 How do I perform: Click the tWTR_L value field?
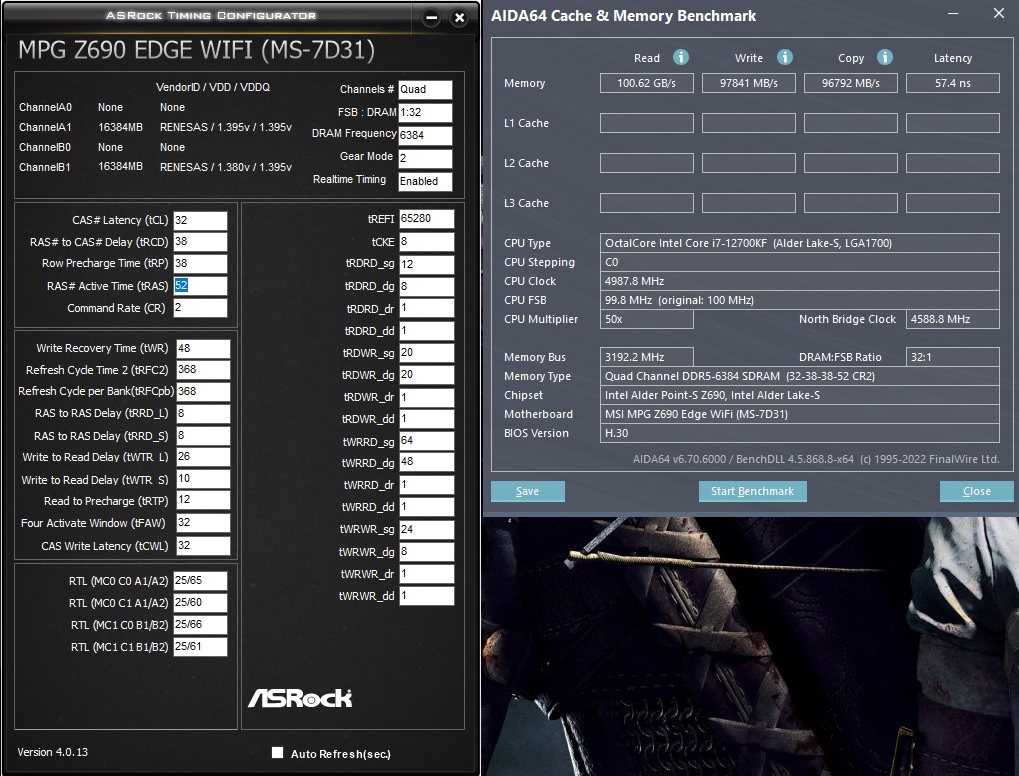pos(203,457)
